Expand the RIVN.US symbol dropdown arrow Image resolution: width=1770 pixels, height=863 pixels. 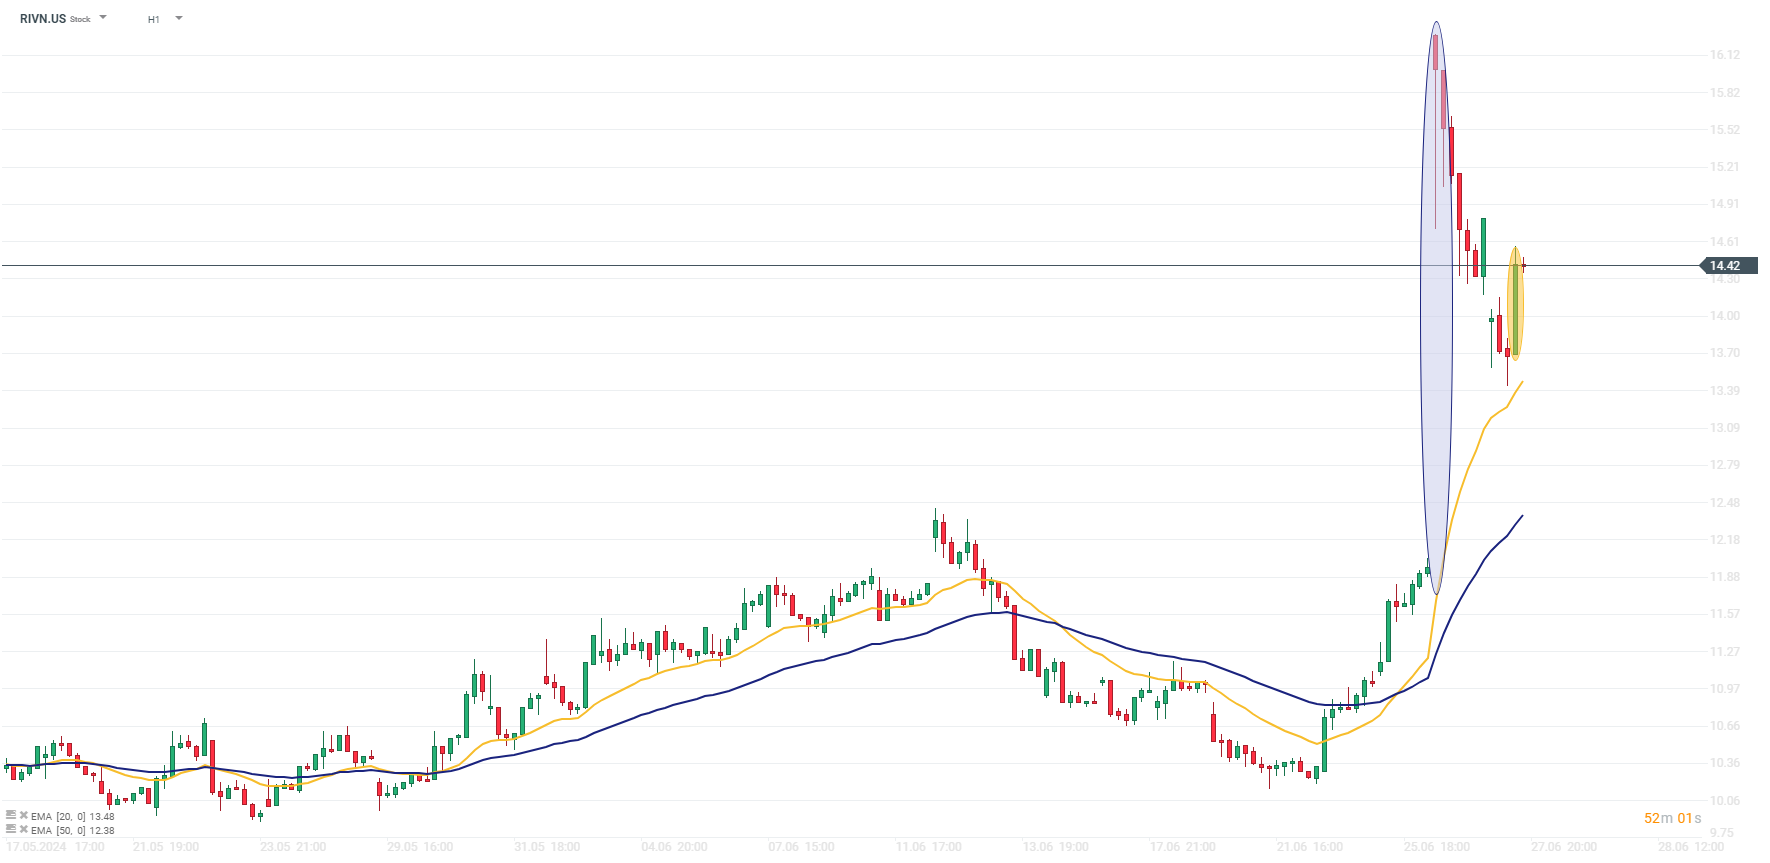pos(103,18)
